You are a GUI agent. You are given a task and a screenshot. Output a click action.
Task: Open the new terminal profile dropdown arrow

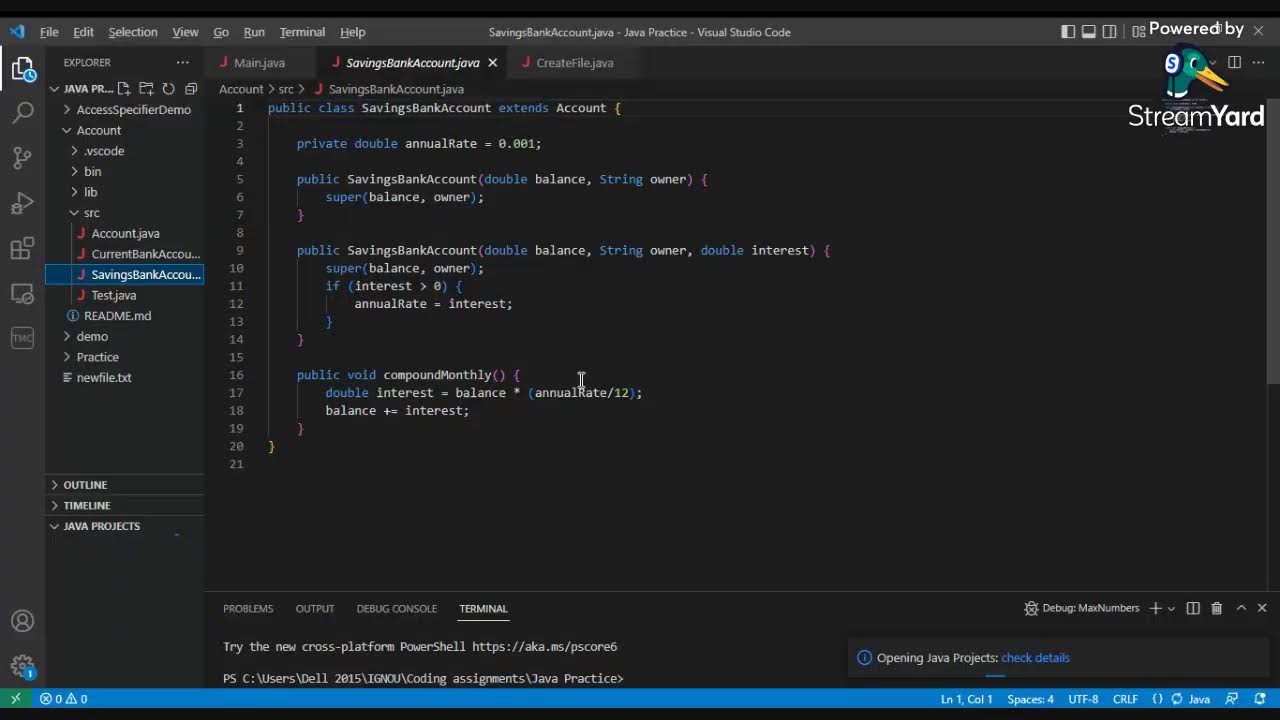1171,608
